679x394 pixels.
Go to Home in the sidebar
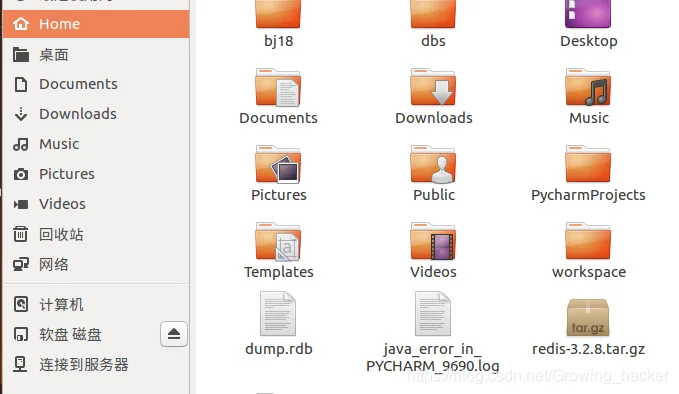click(96, 24)
